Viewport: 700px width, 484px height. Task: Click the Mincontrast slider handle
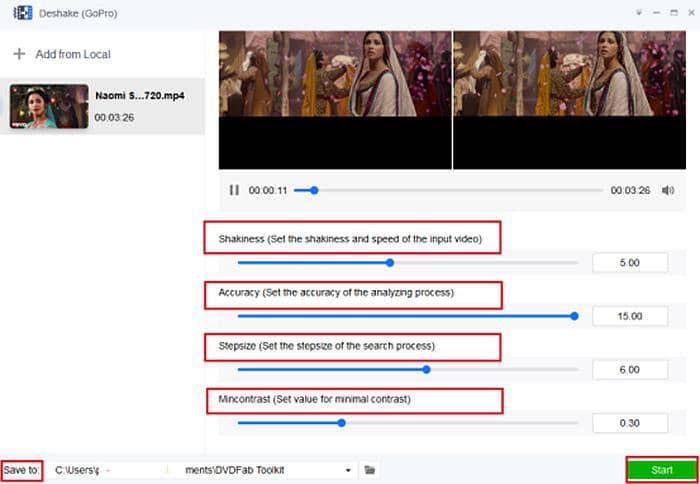[342, 423]
